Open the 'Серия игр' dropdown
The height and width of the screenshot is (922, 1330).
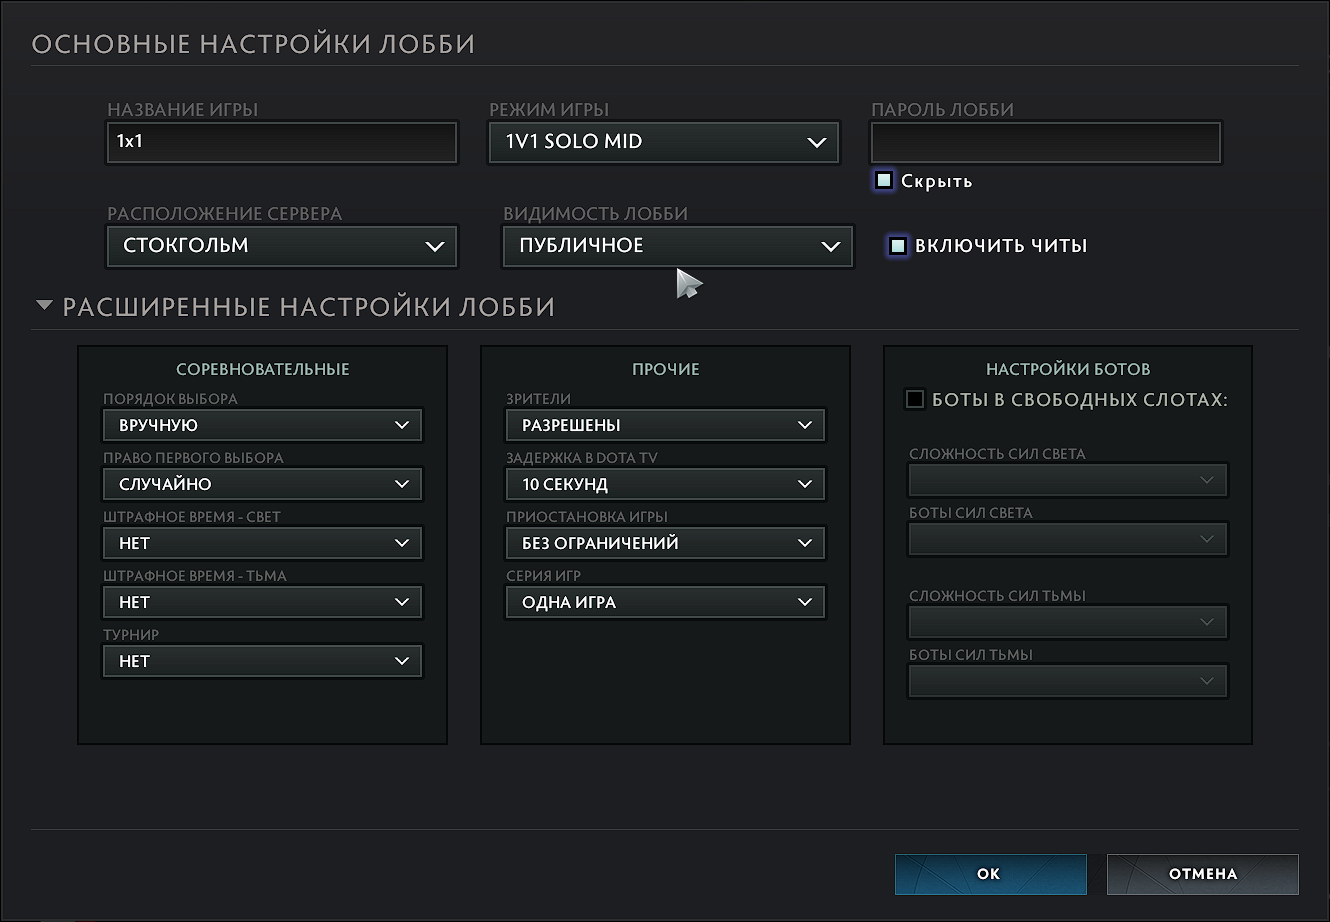tap(665, 602)
